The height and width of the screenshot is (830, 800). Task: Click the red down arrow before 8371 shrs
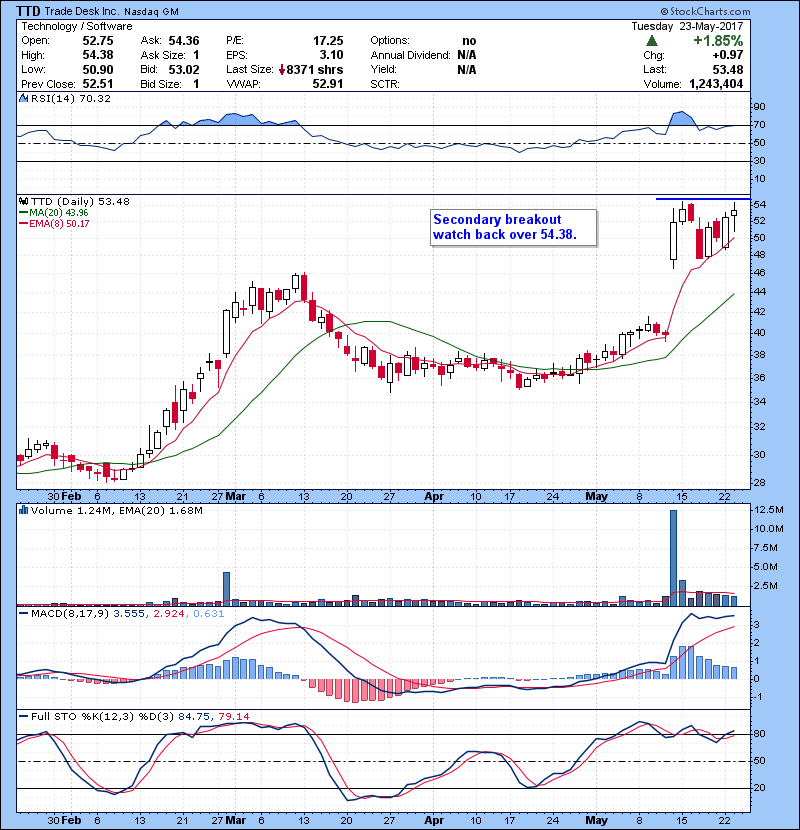282,69
